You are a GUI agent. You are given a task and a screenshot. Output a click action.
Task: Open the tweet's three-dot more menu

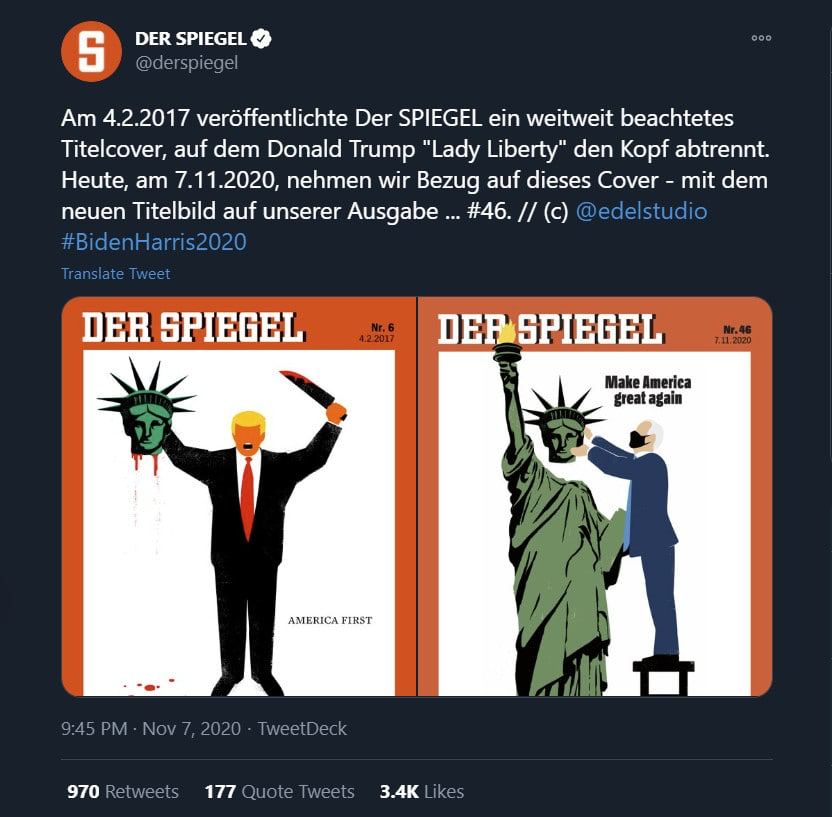tap(761, 38)
